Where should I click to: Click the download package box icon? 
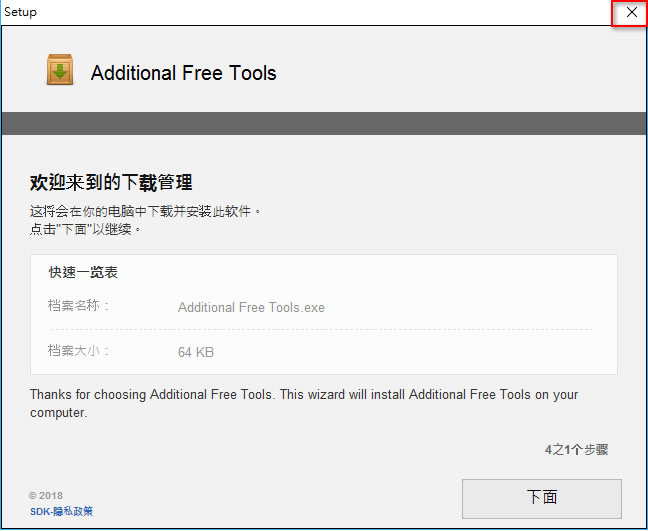pyautogui.click(x=60, y=69)
